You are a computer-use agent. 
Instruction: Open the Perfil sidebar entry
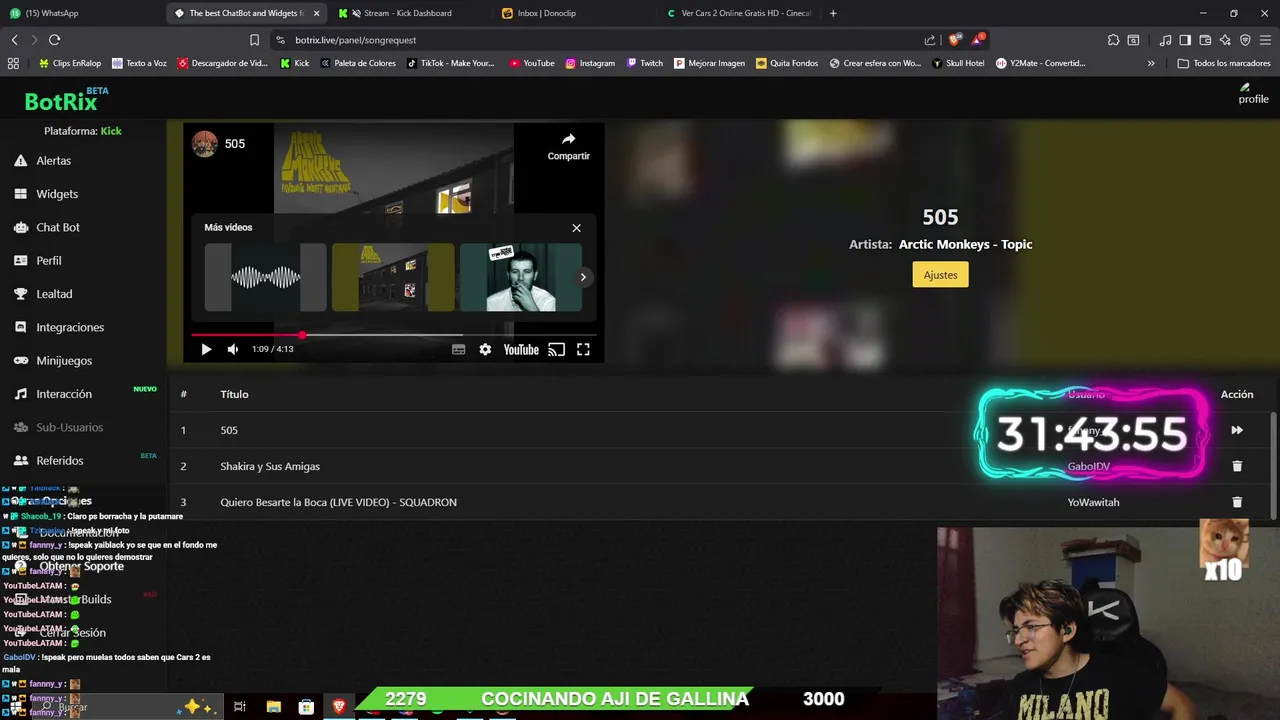click(x=49, y=260)
